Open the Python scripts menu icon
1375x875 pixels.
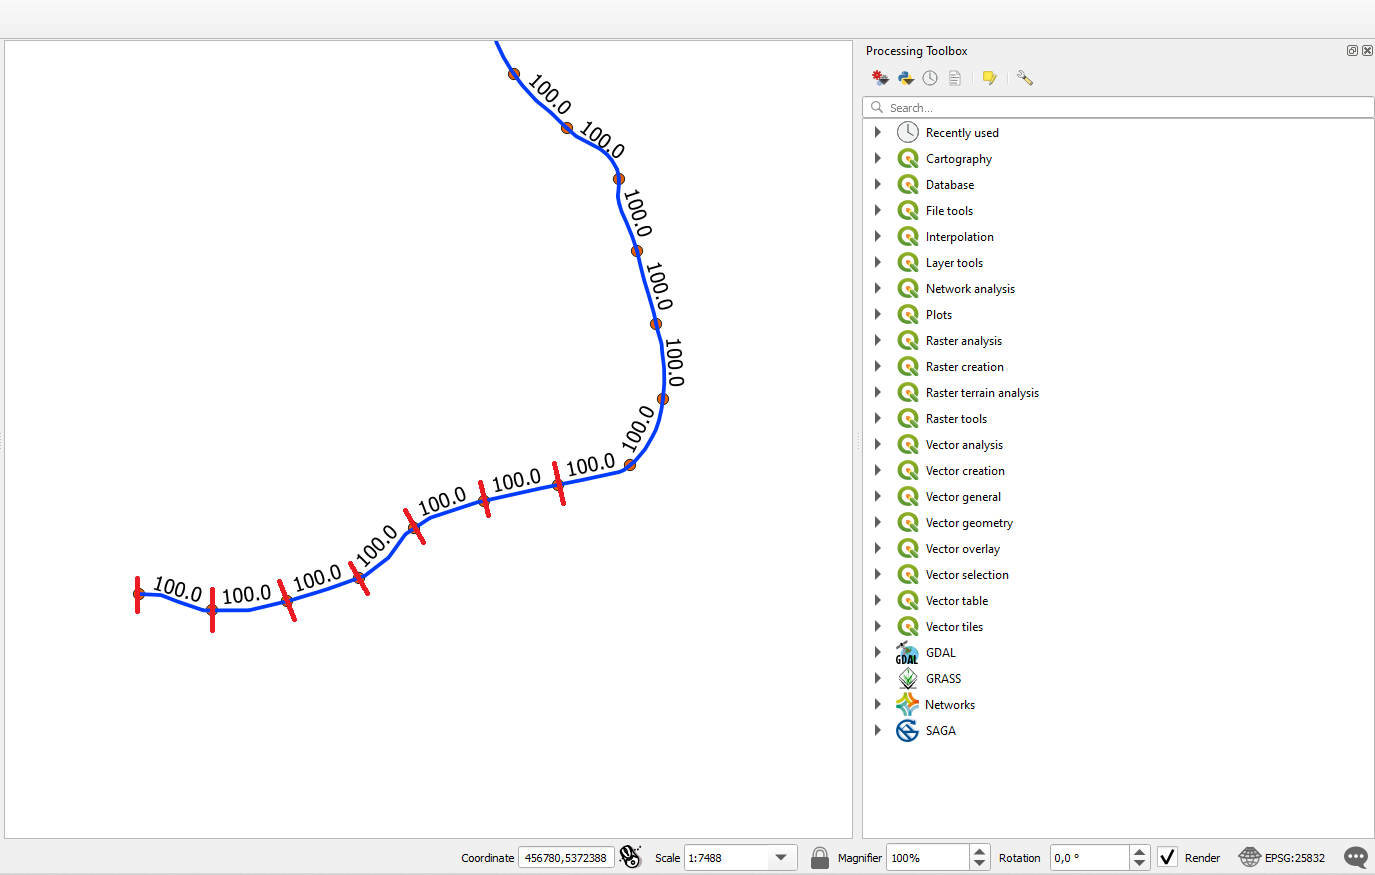pyautogui.click(x=906, y=78)
